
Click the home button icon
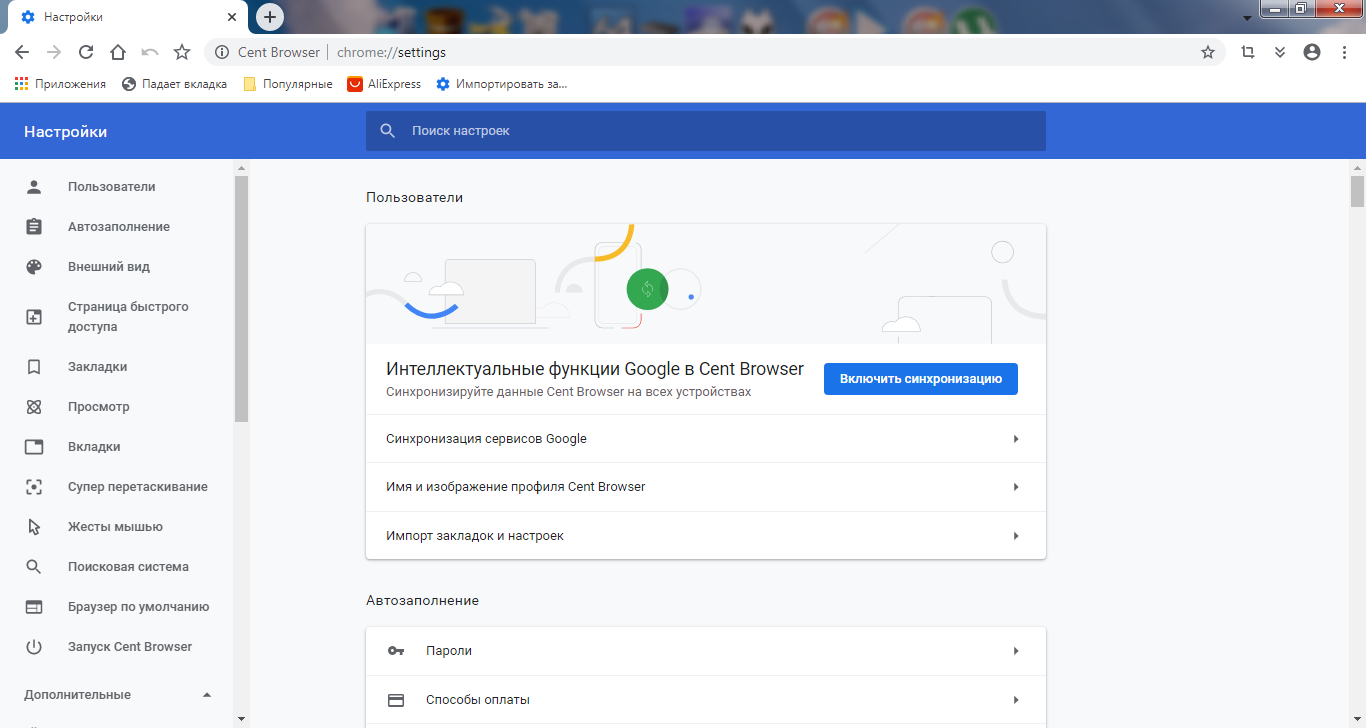click(x=118, y=52)
